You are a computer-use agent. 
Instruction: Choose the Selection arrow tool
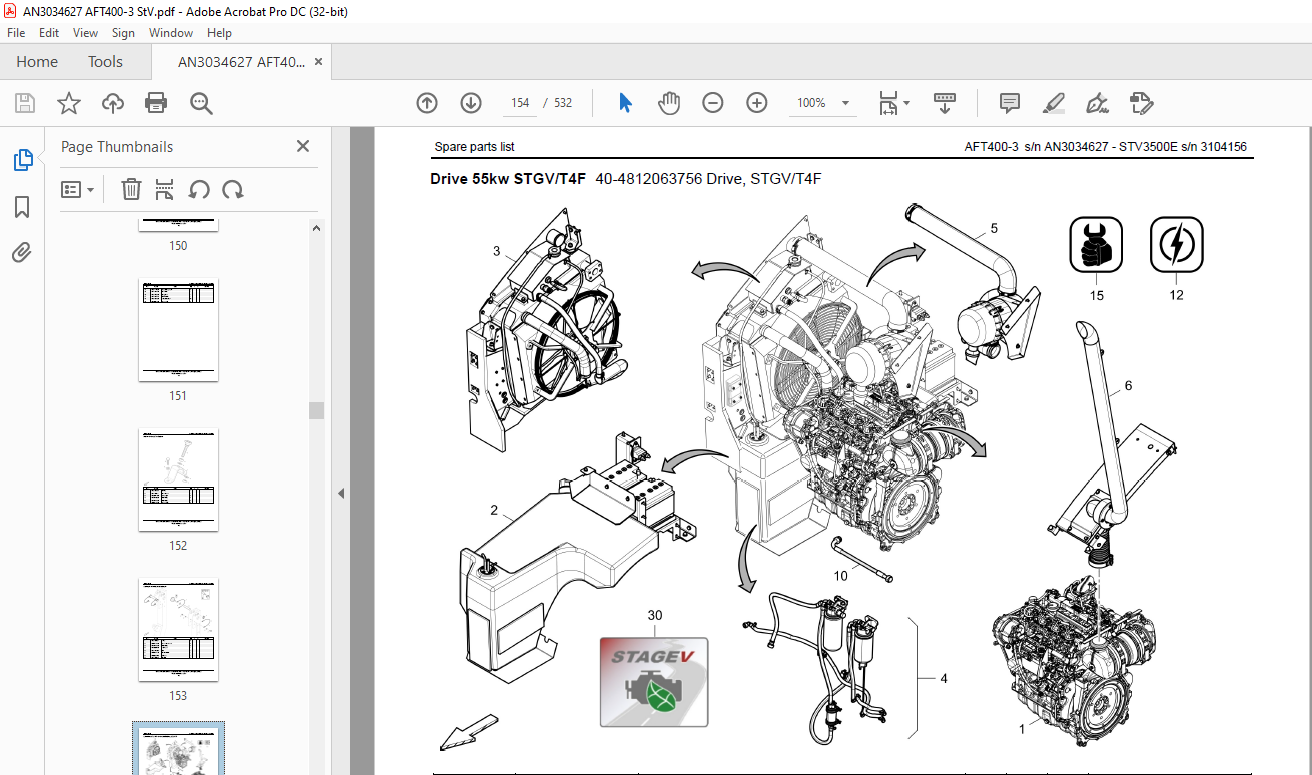coord(625,103)
